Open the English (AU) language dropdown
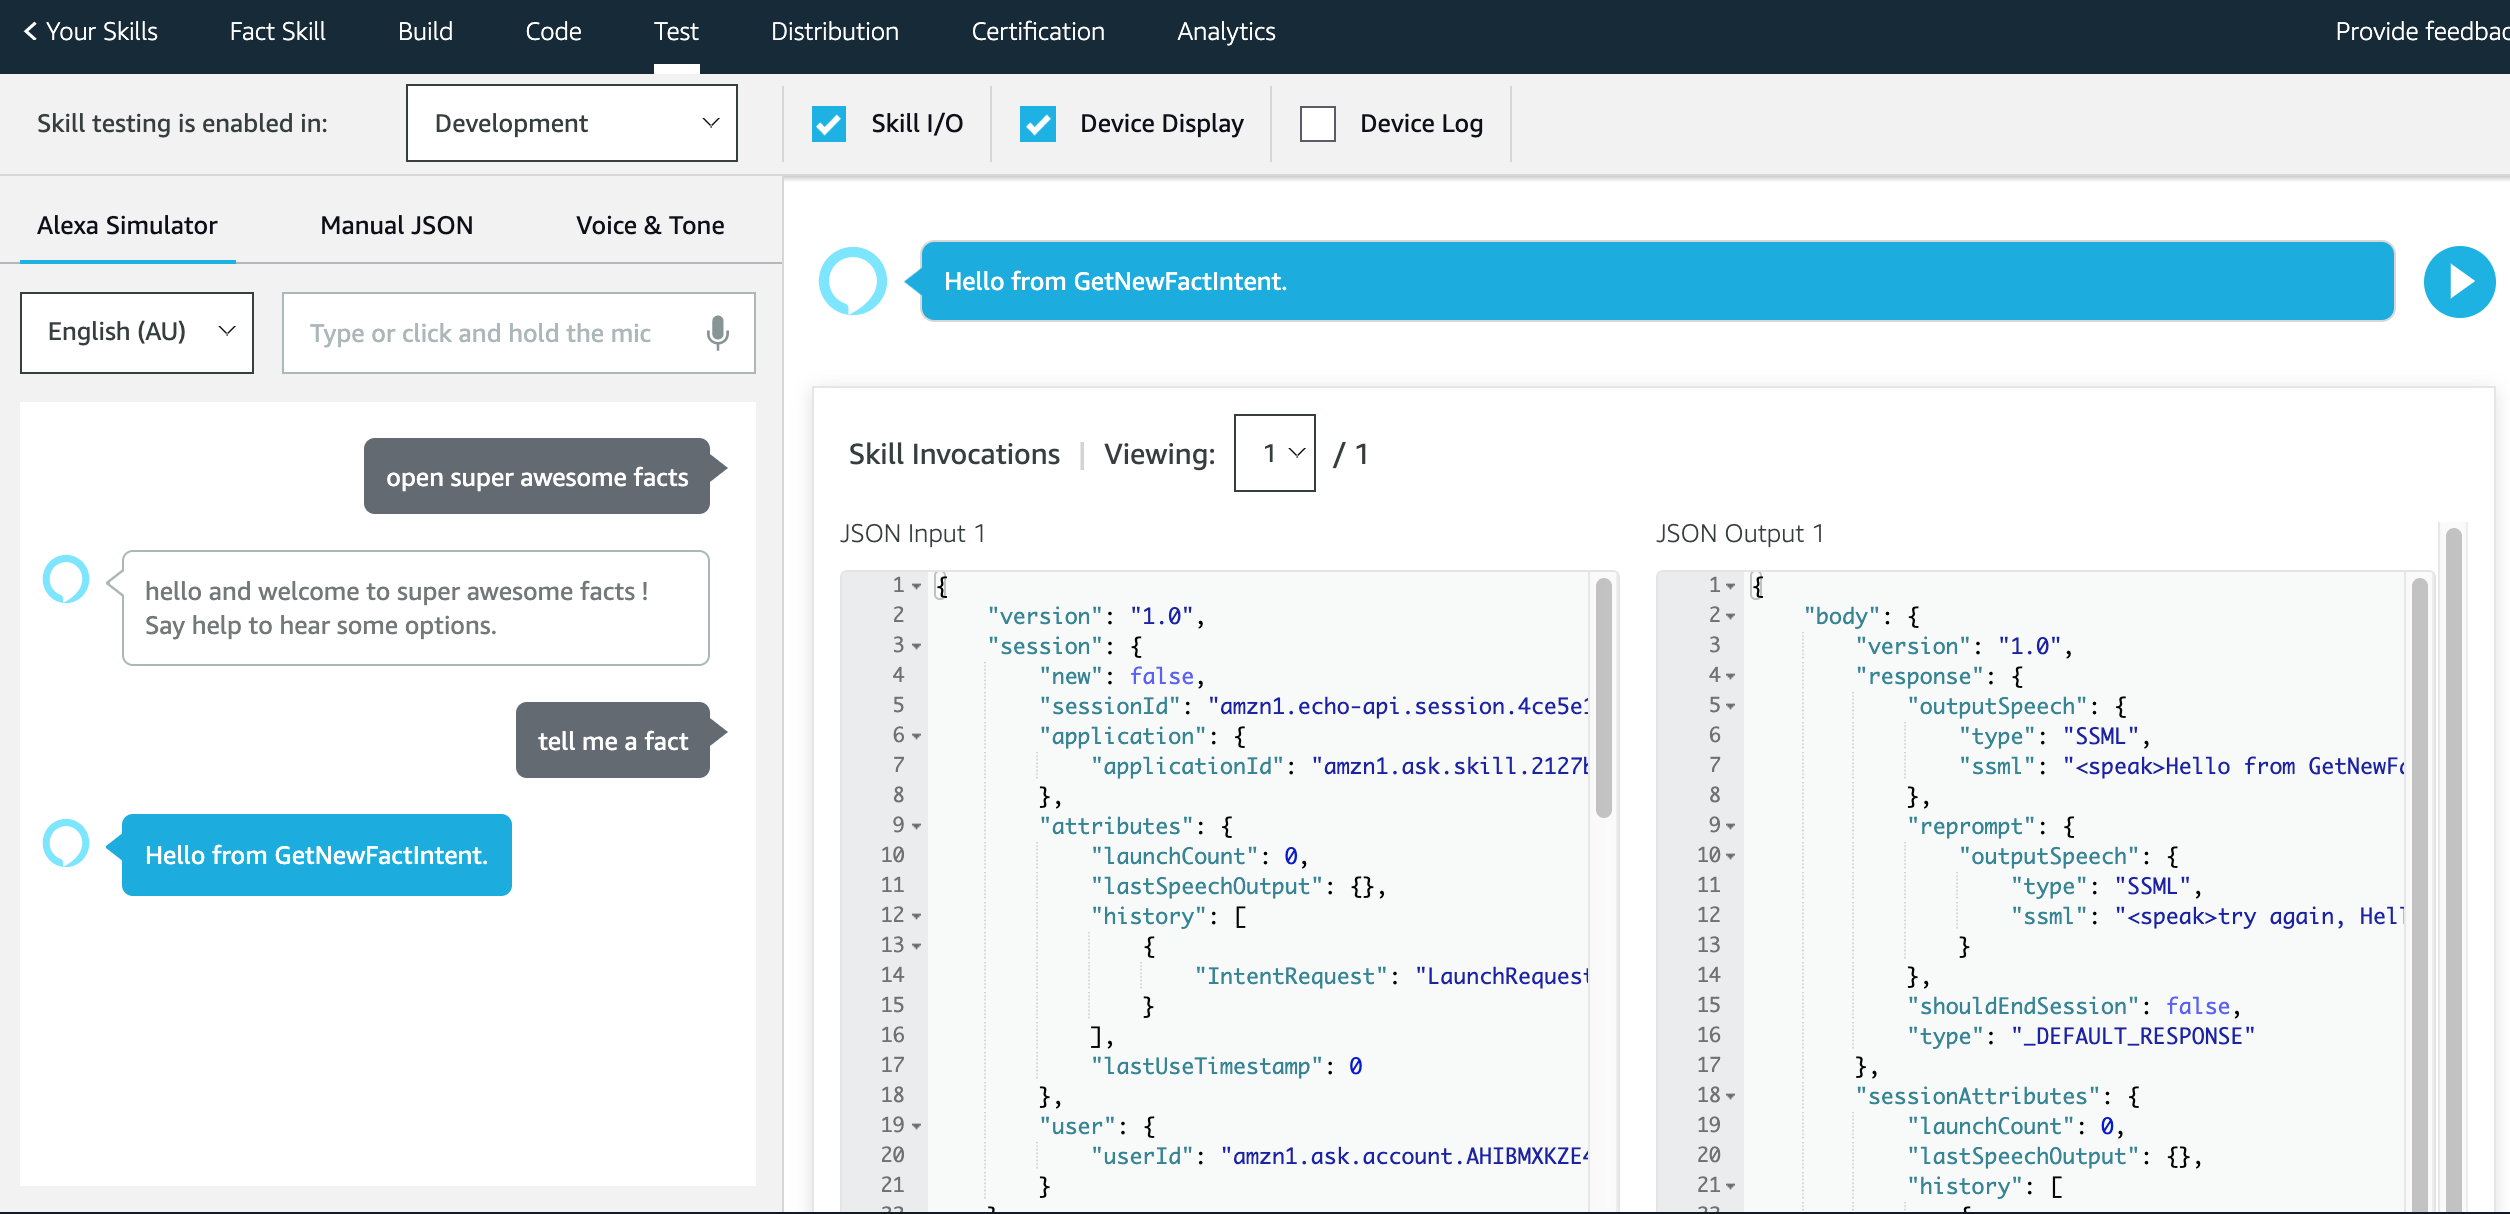 [x=137, y=332]
